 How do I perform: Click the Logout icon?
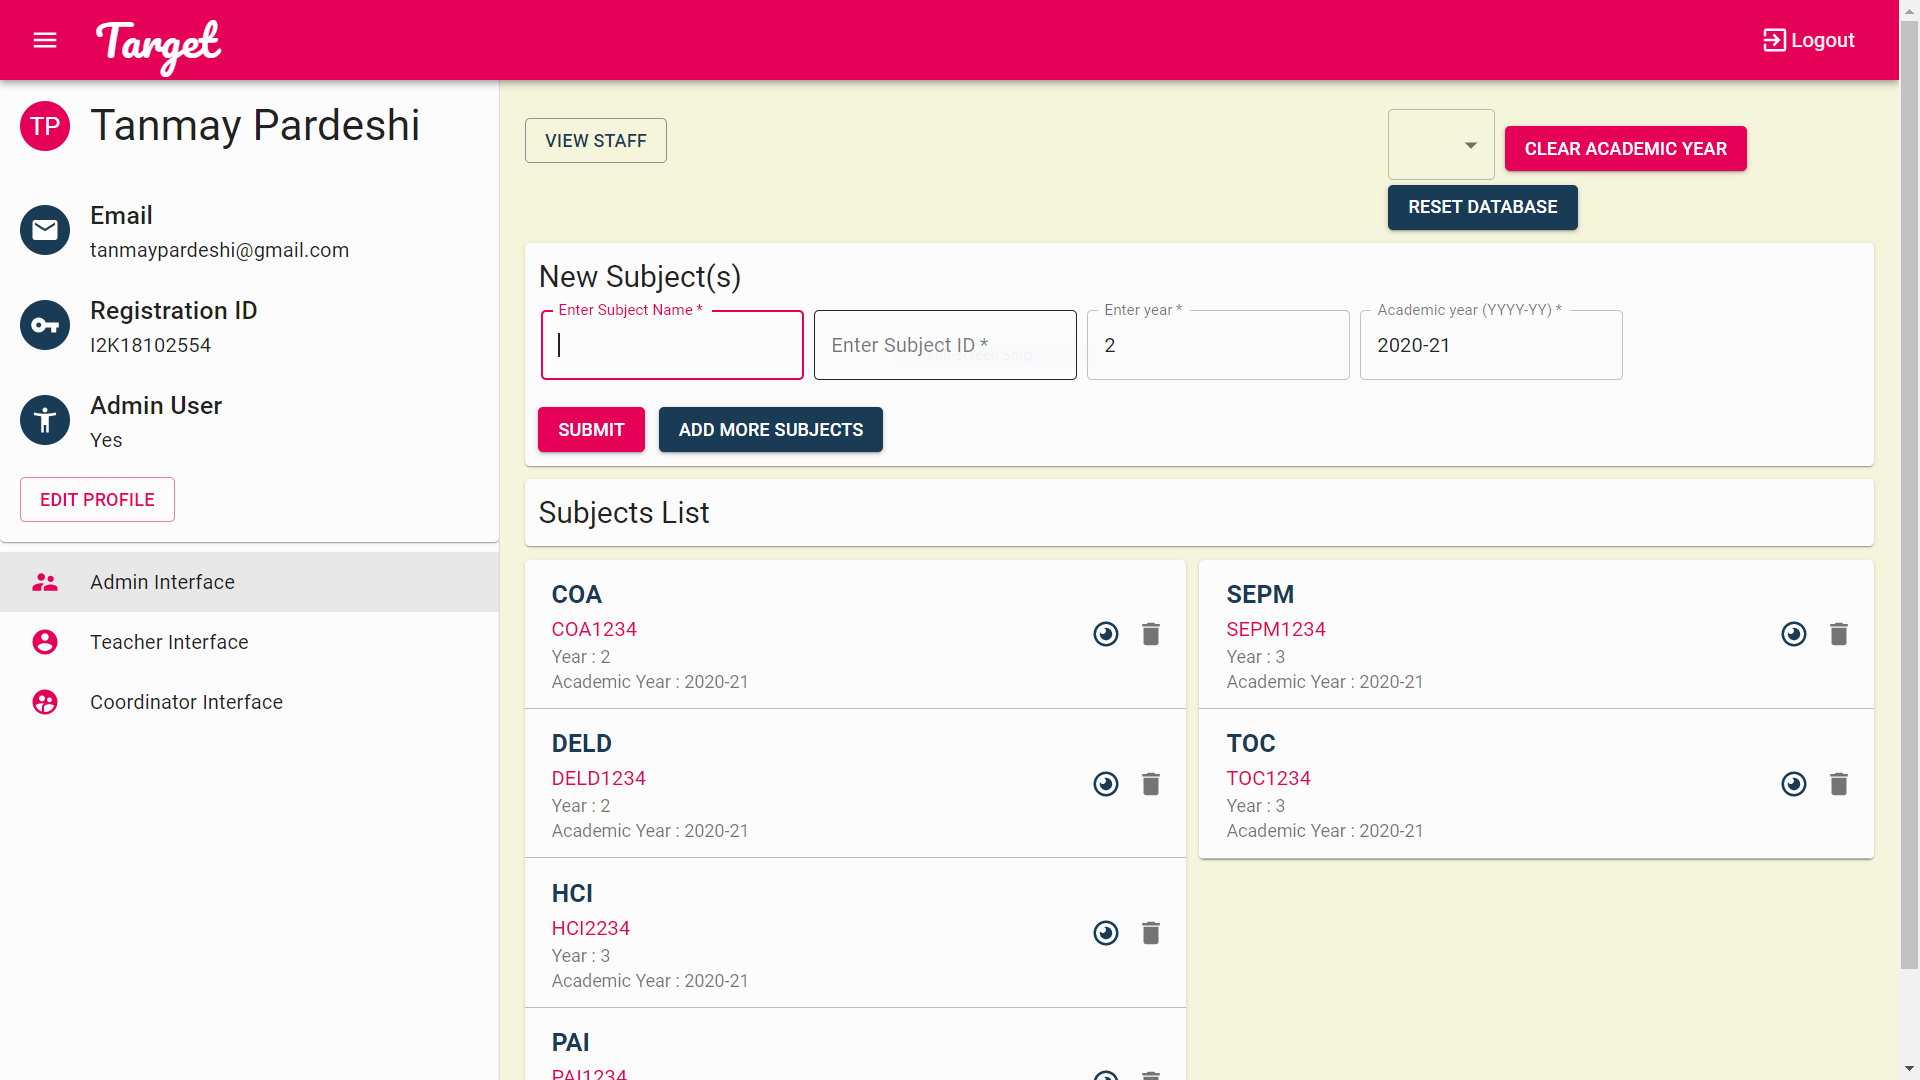1774,40
